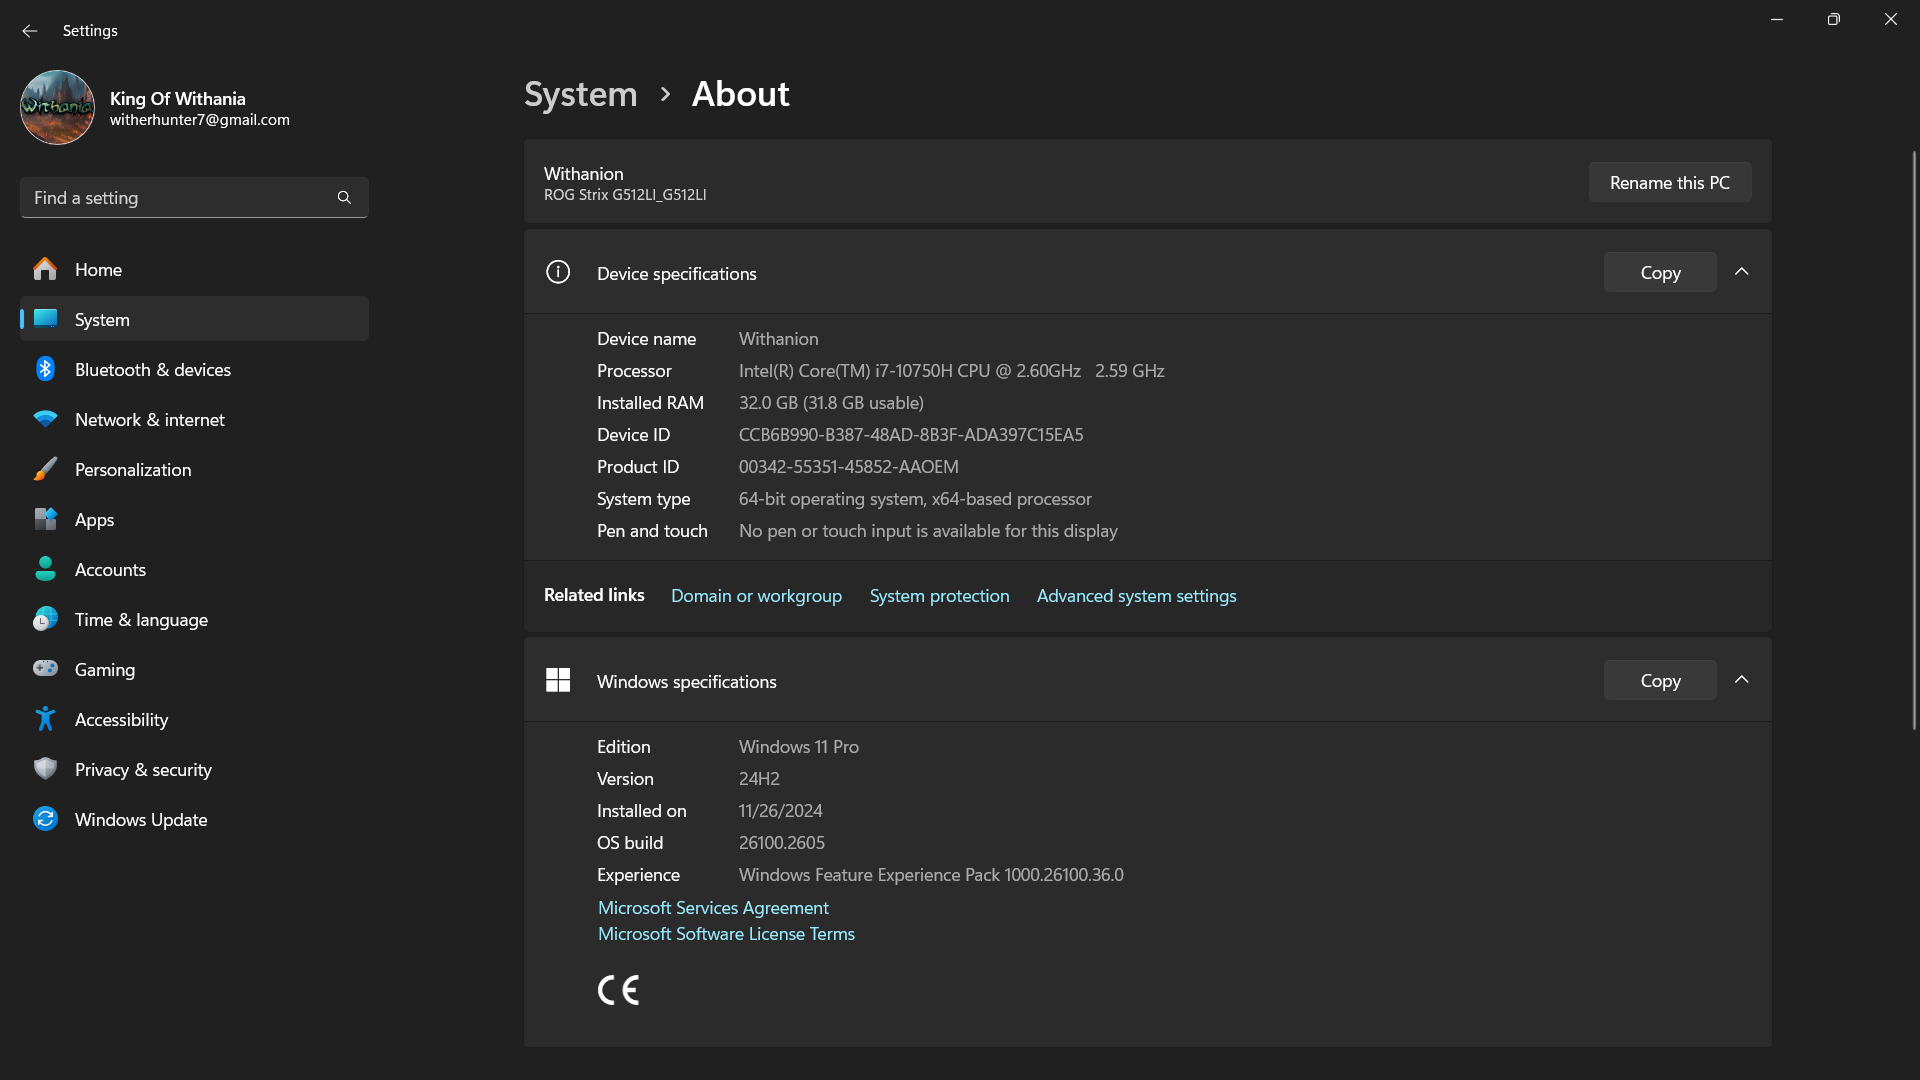
Task: Click the Device specifications info icon
Action: tap(558, 272)
